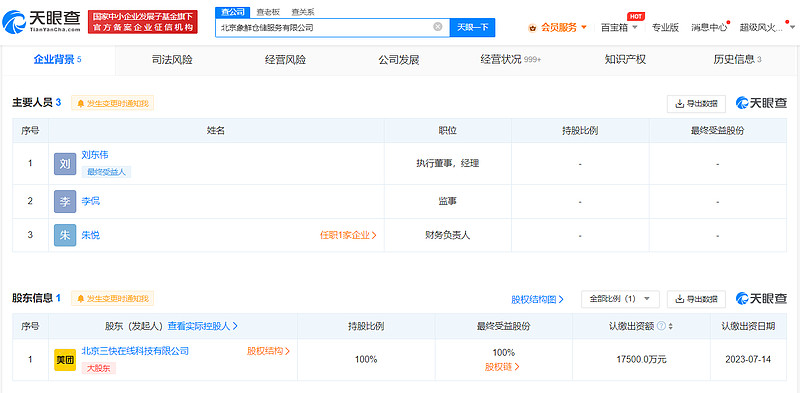
Task: Enable change notification for 主要人员
Action: (112, 103)
